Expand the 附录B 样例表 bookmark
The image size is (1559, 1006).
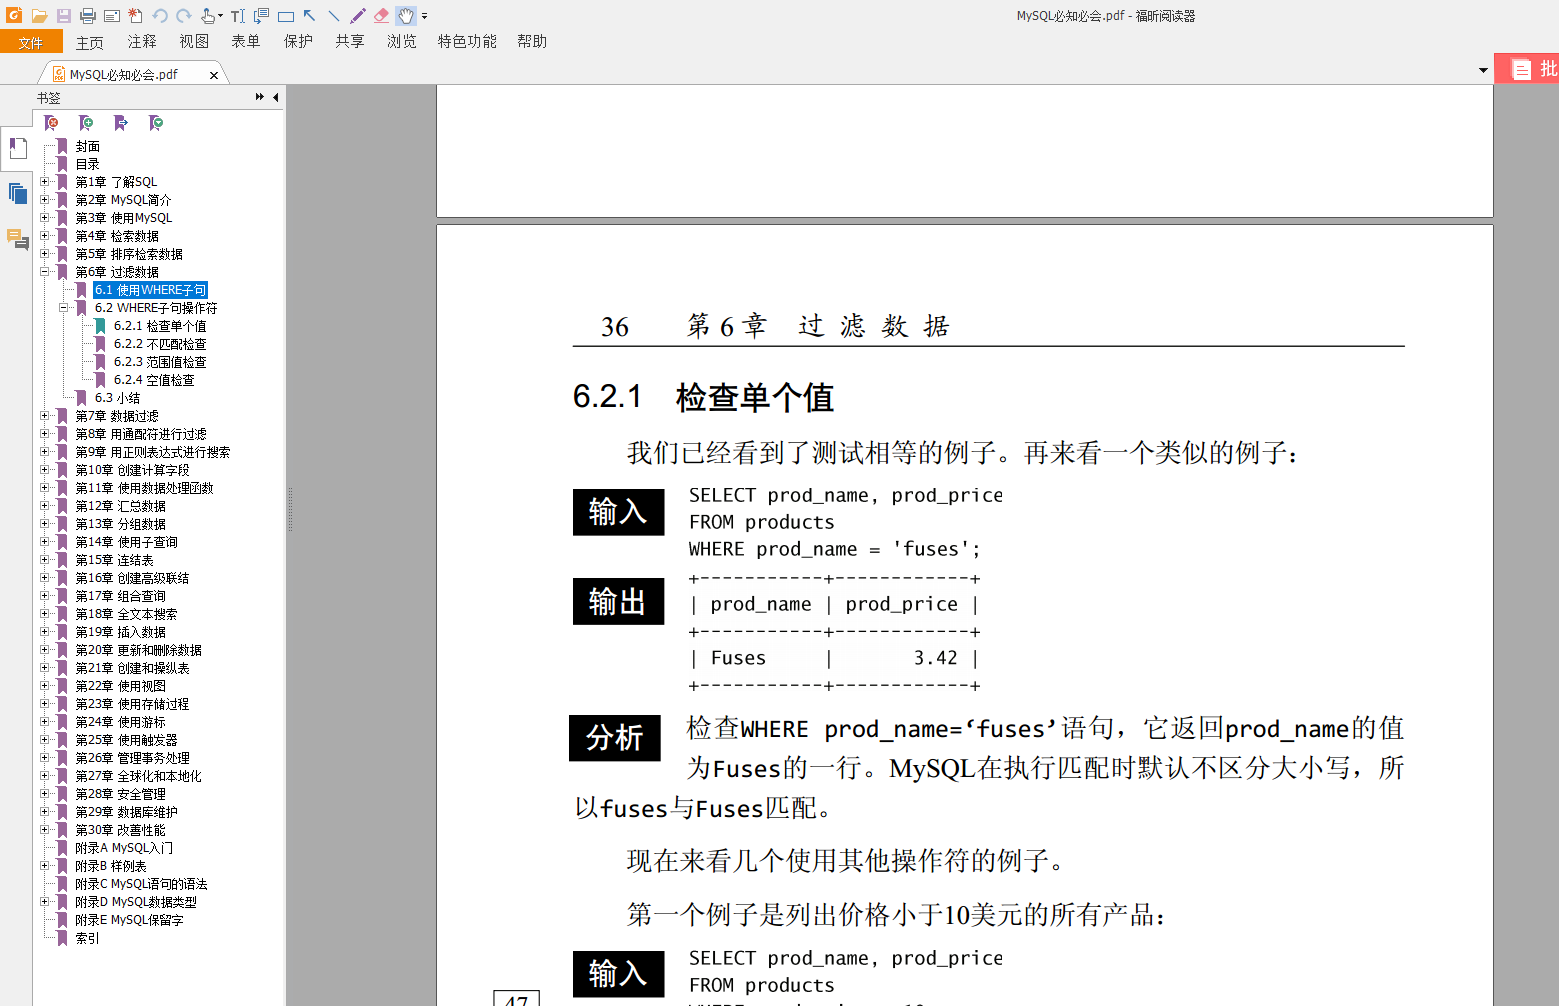44,866
